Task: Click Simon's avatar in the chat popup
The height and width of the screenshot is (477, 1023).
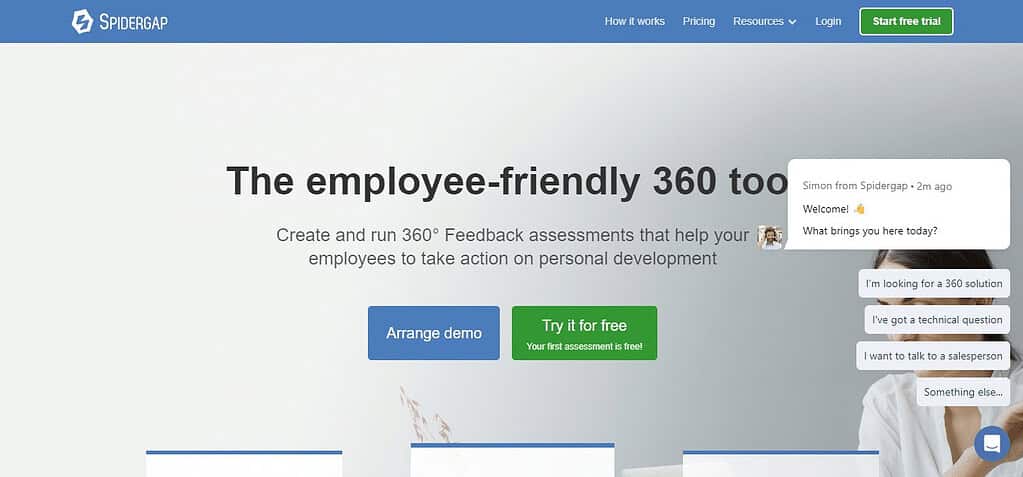Action: pos(770,237)
